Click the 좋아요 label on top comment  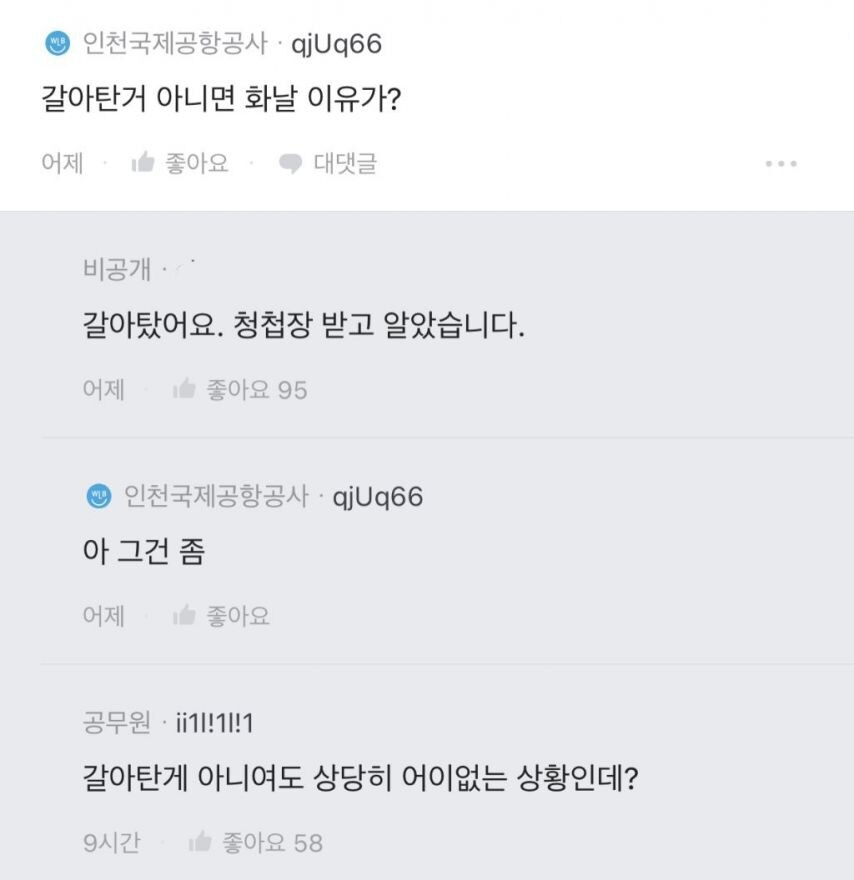tap(196, 163)
